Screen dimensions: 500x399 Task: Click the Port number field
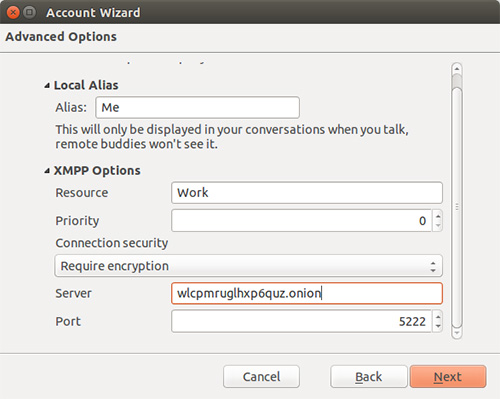point(302,321)
